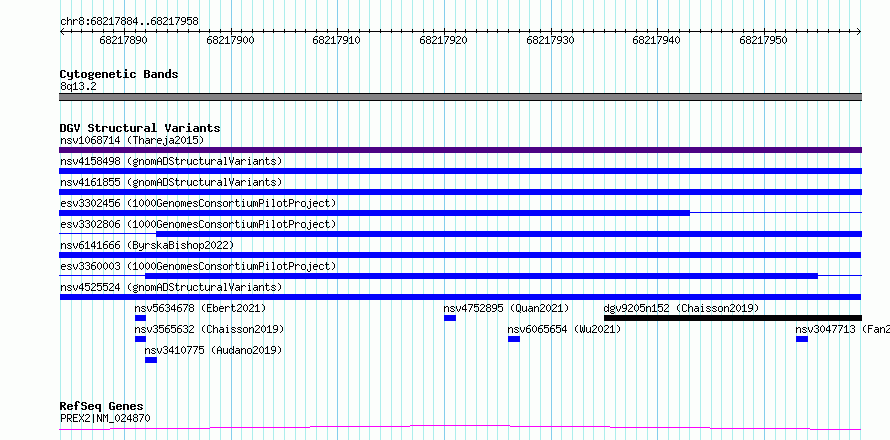Click the ruler's left arrowhead
Viewport: 890px width, 440px height.
tap(62, 32)
